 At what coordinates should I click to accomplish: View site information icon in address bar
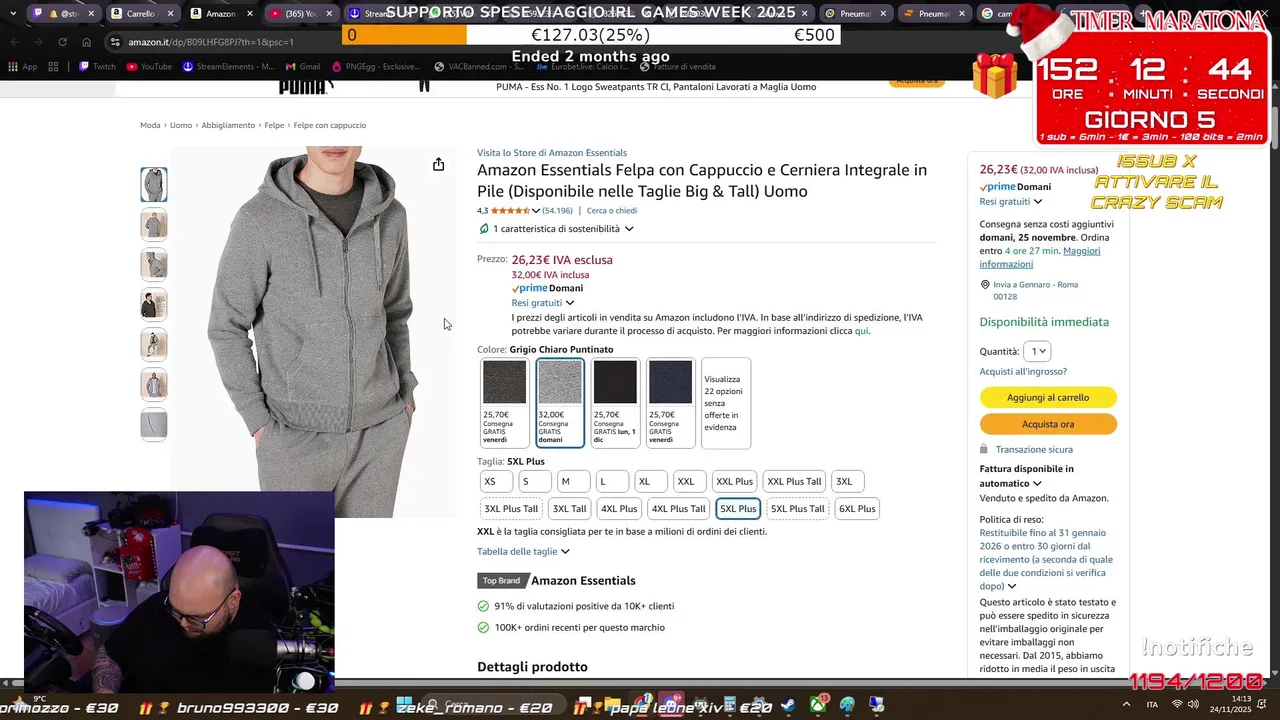(x=116, y=42)
